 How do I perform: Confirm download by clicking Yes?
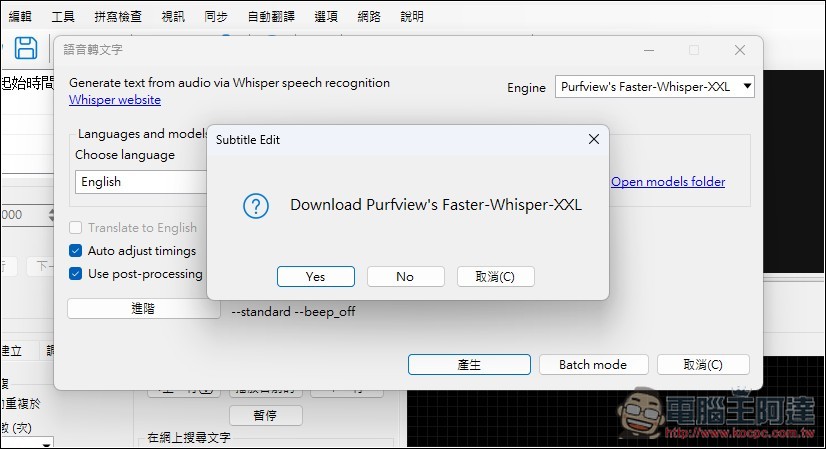tap(316, 277)
